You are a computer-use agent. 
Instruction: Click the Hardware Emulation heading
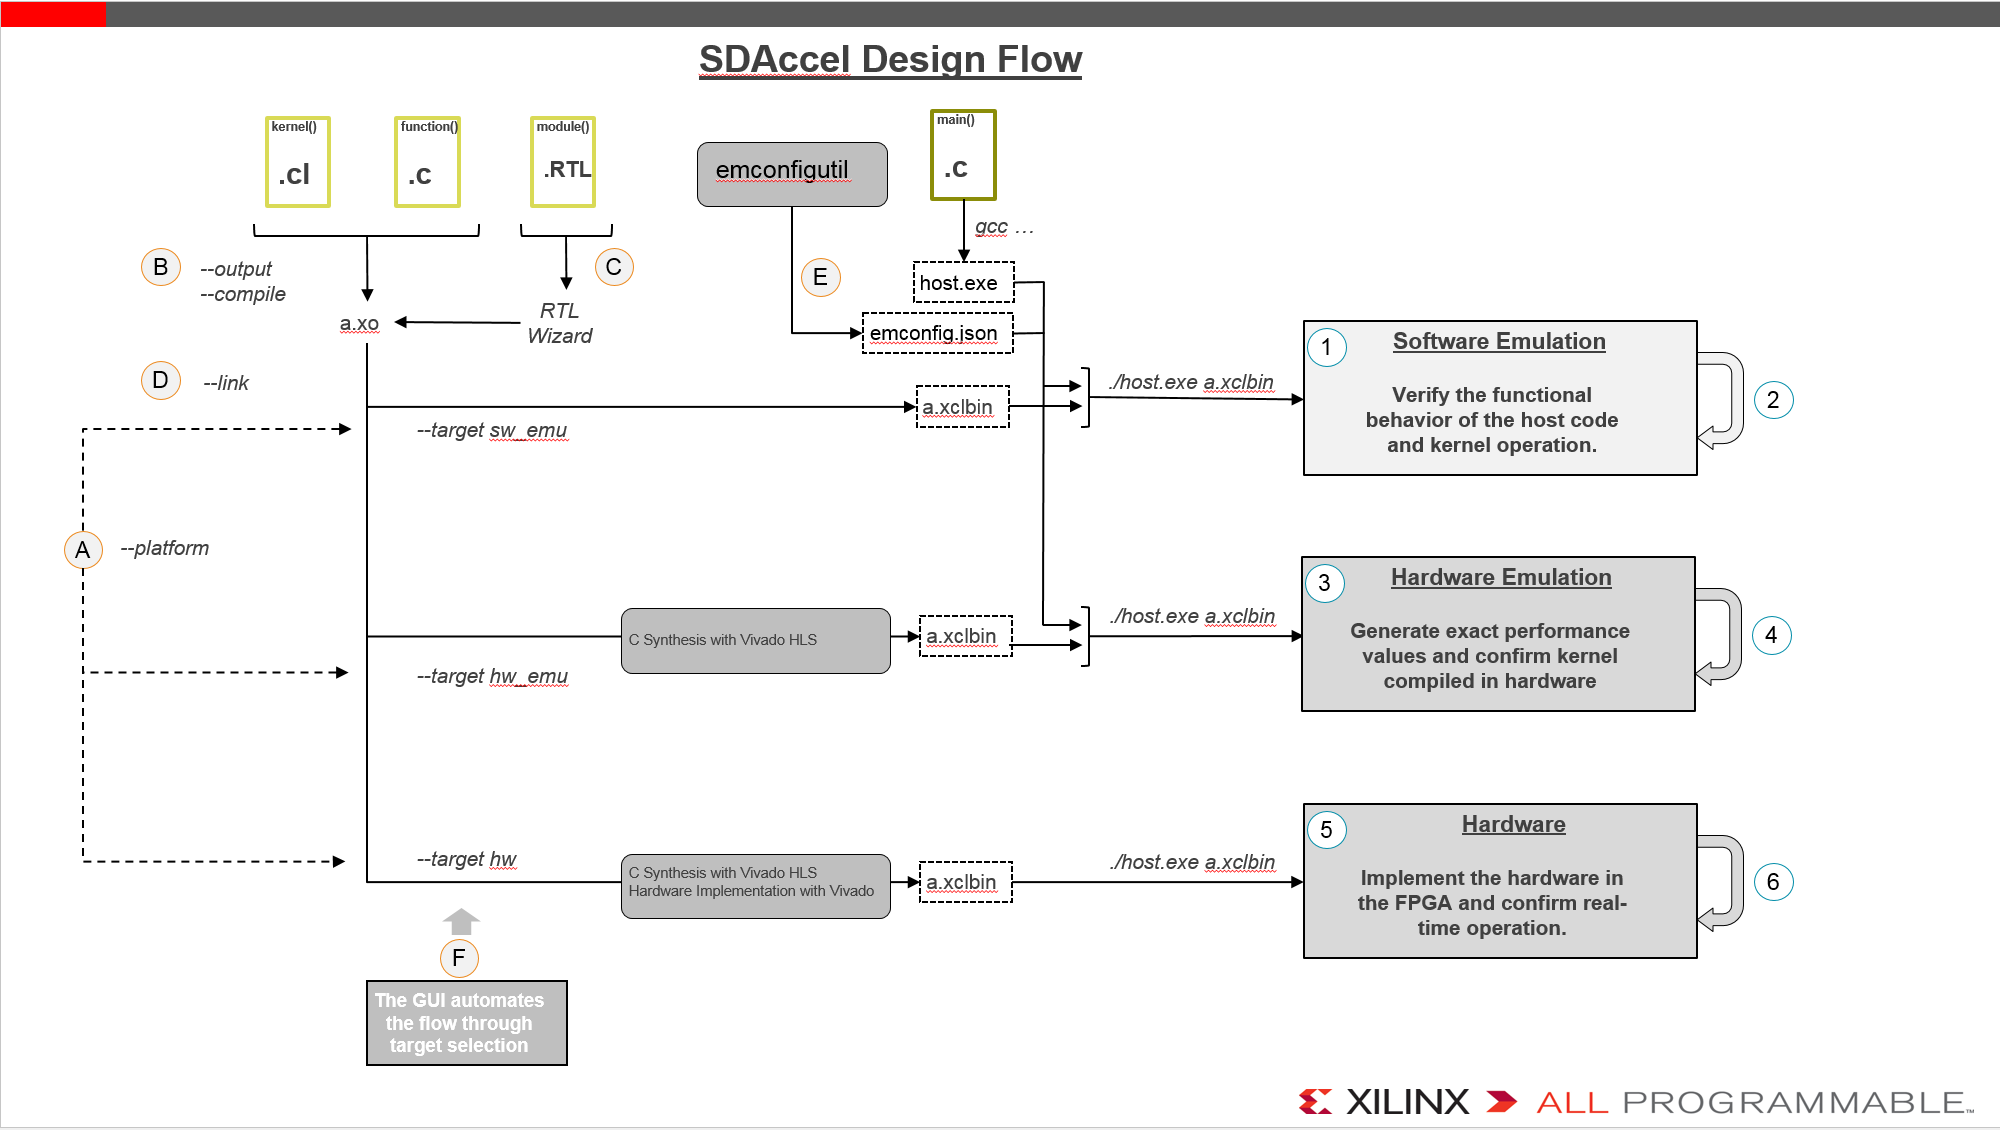(x=1501, y=578)
